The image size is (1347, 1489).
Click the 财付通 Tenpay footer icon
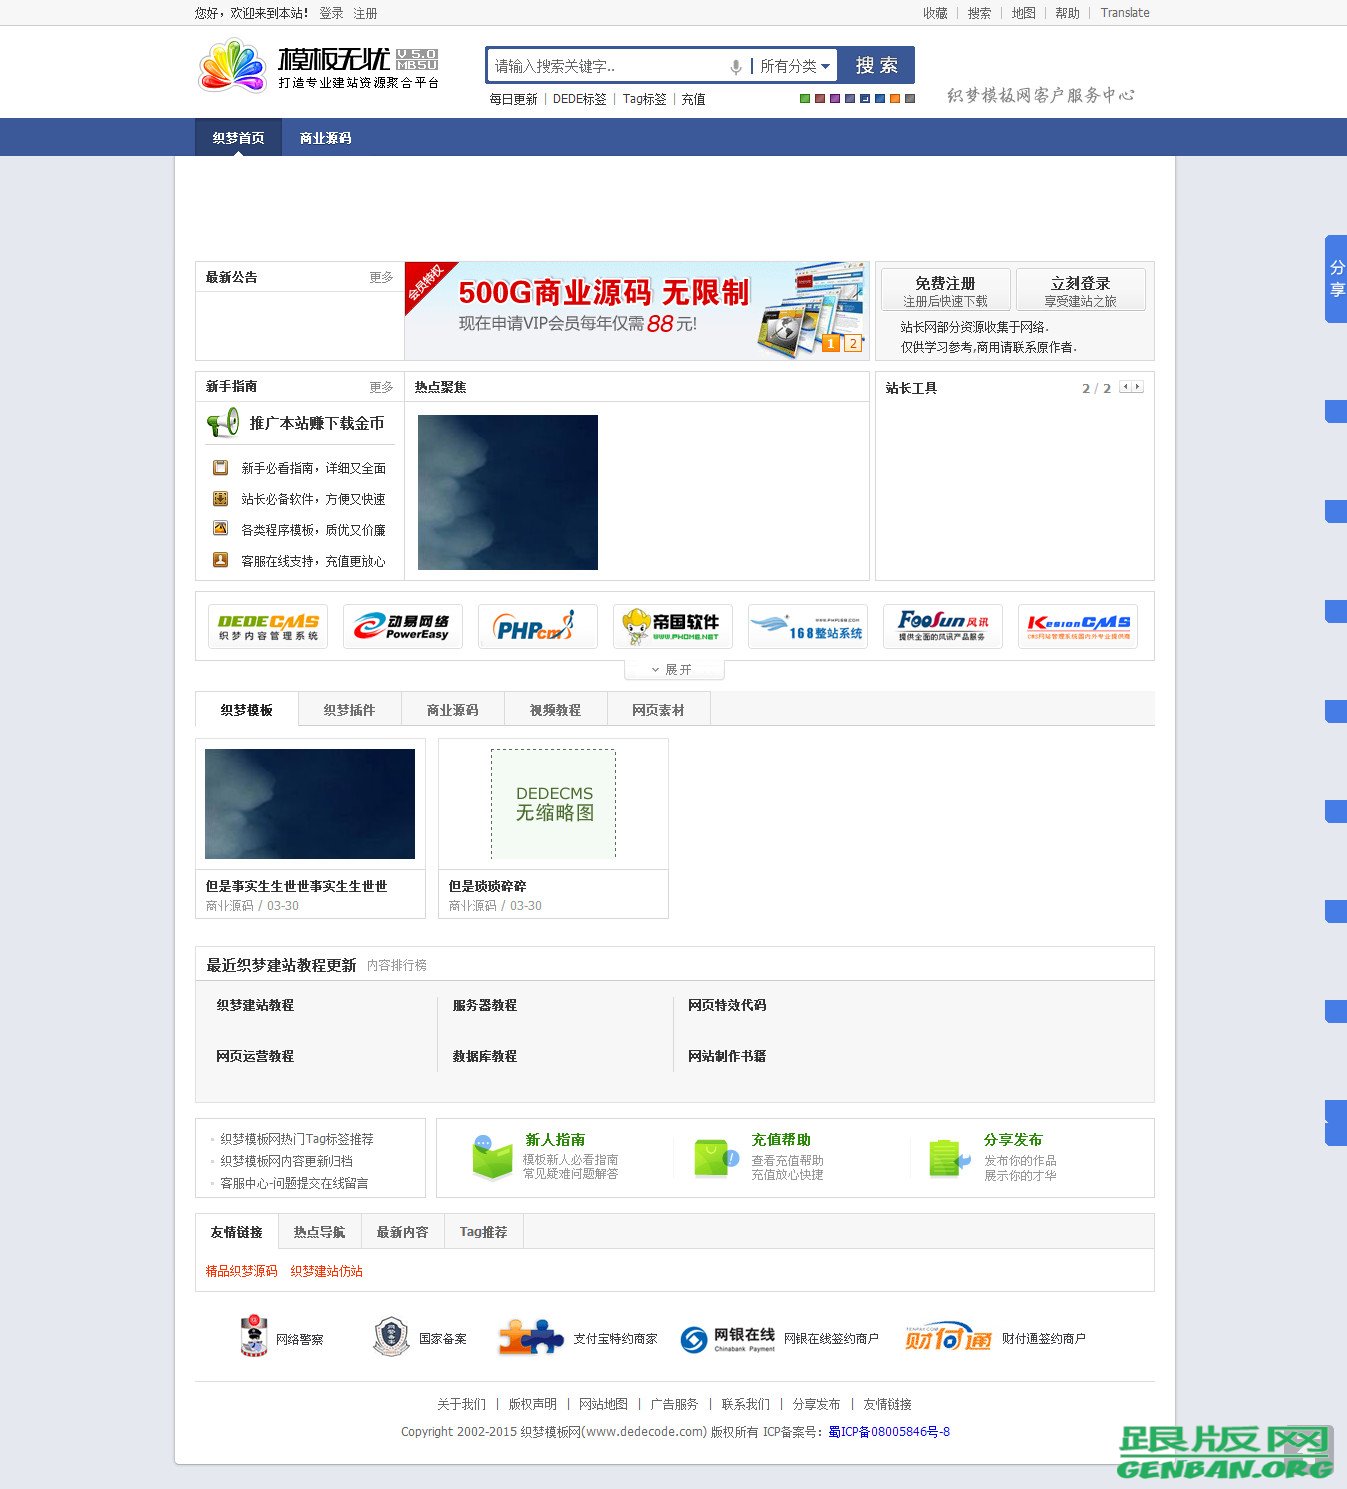point(947,1337)
